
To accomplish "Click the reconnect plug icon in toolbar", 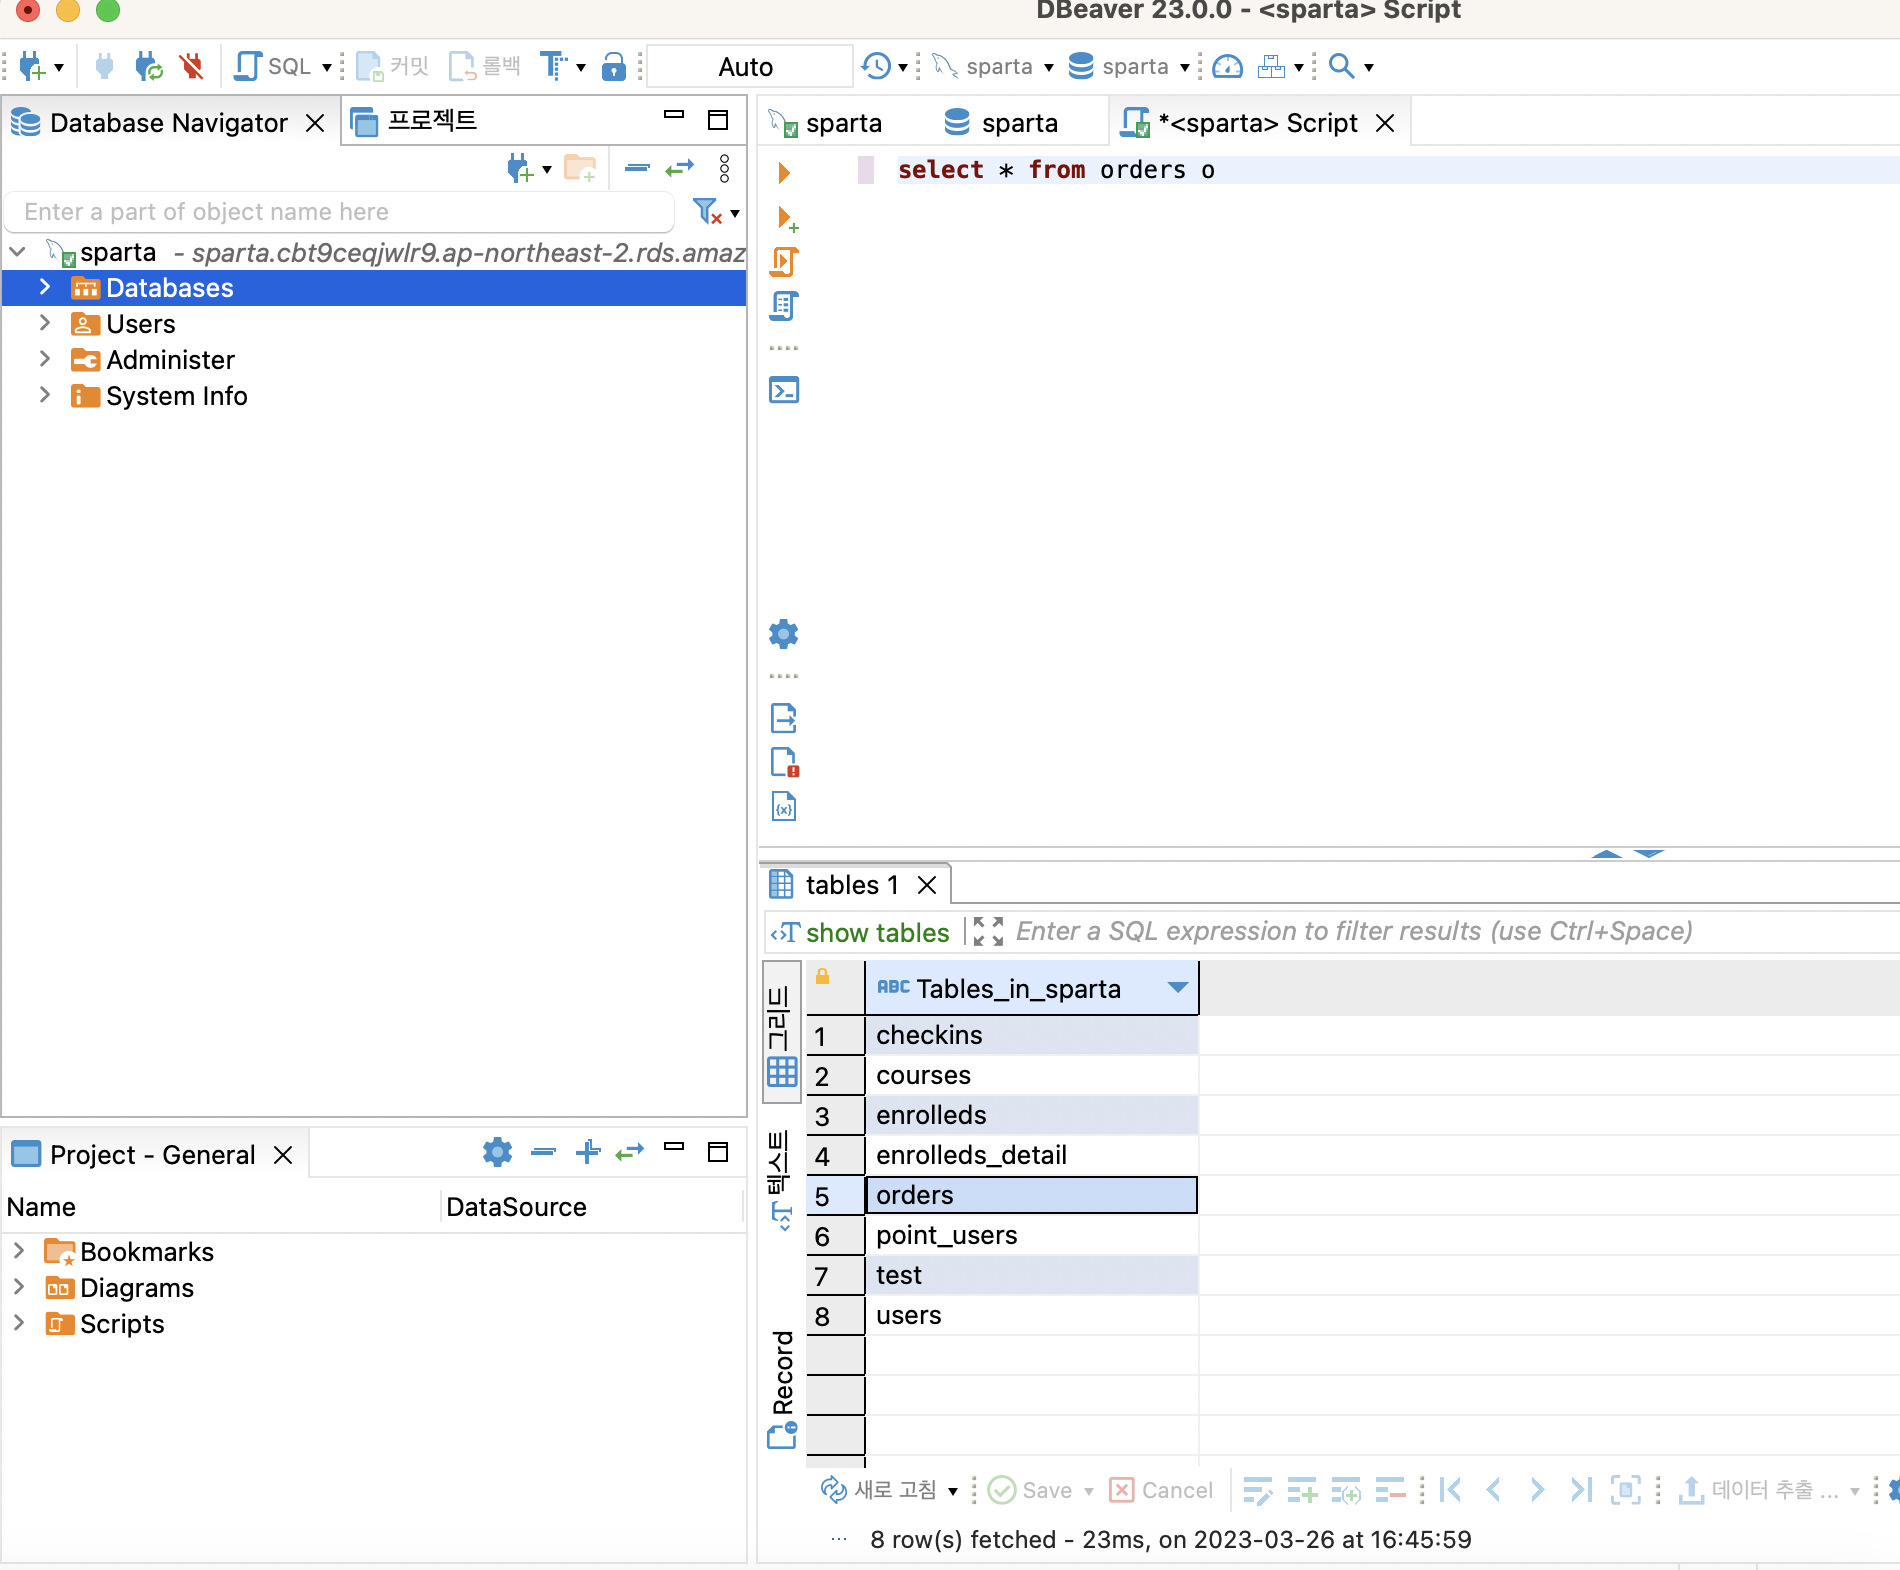I will point(149,67).
